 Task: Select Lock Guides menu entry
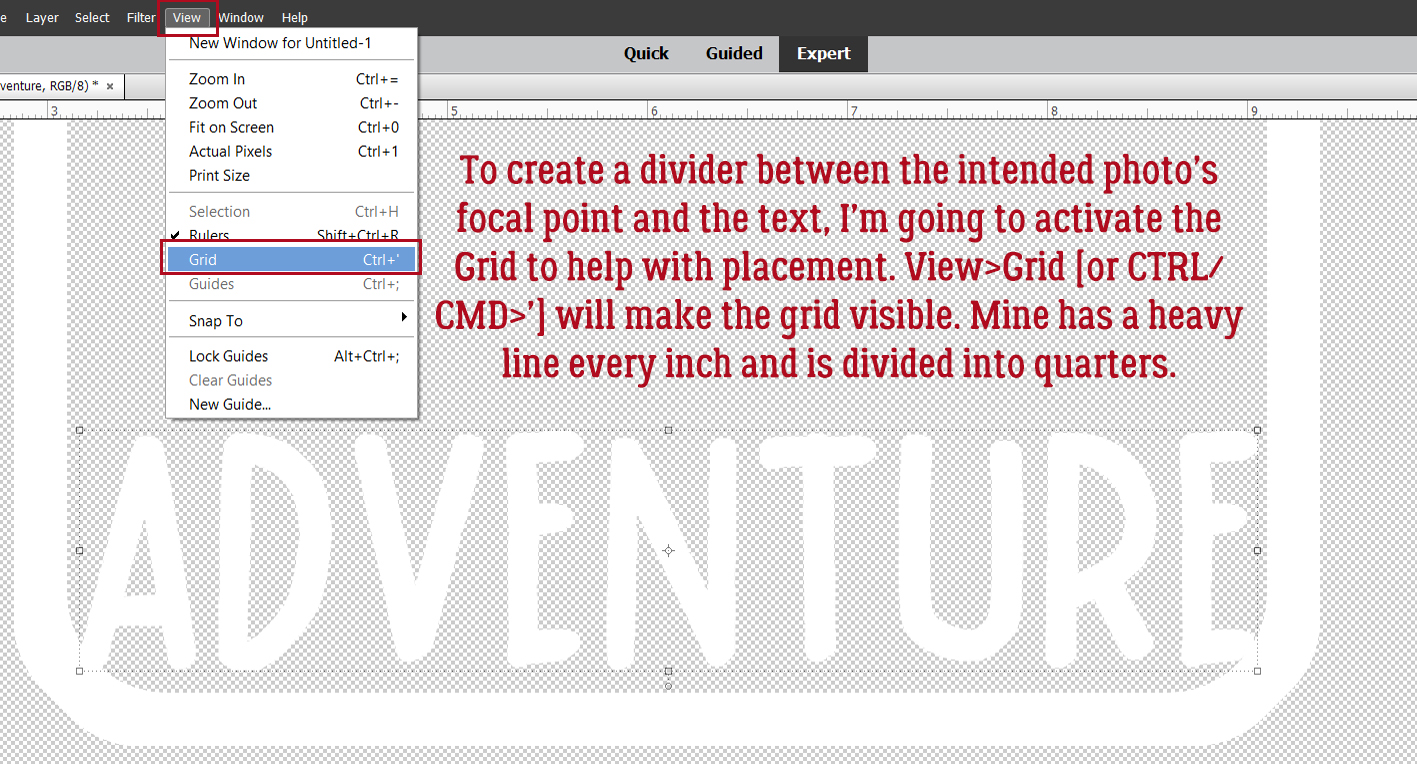click(292, 356)
